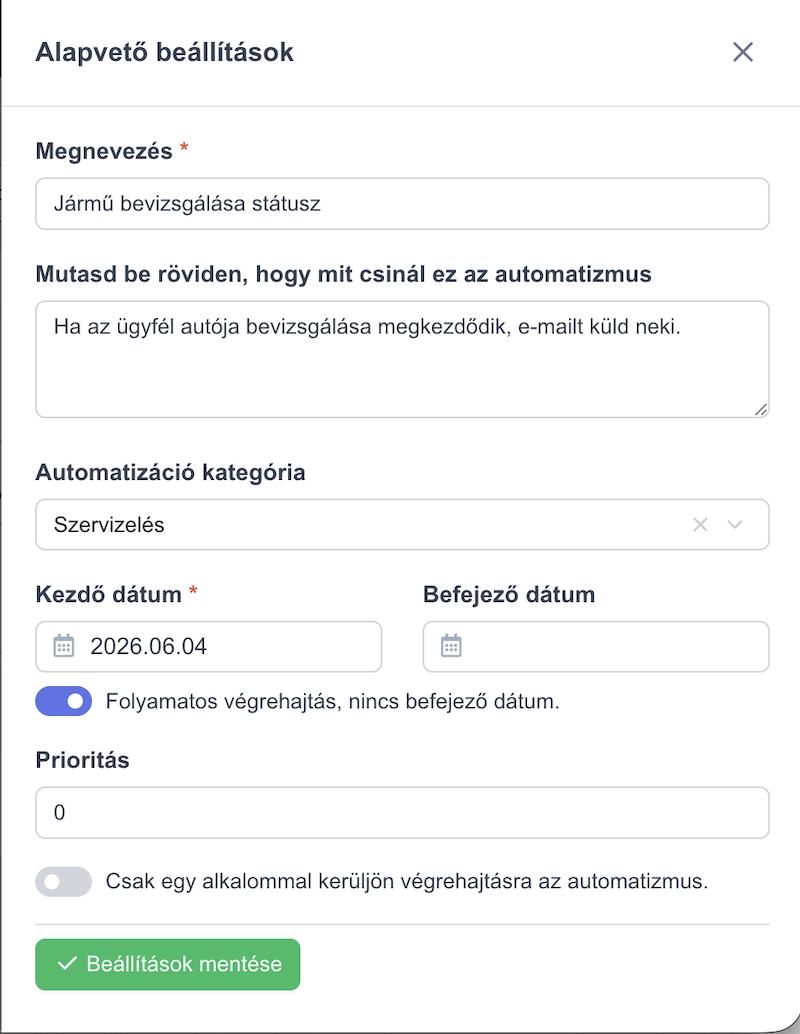Save settings with Beállítások mentése
Image resolution: width=800 pixels, height=1034 pixels.
[x=168, y=964]
